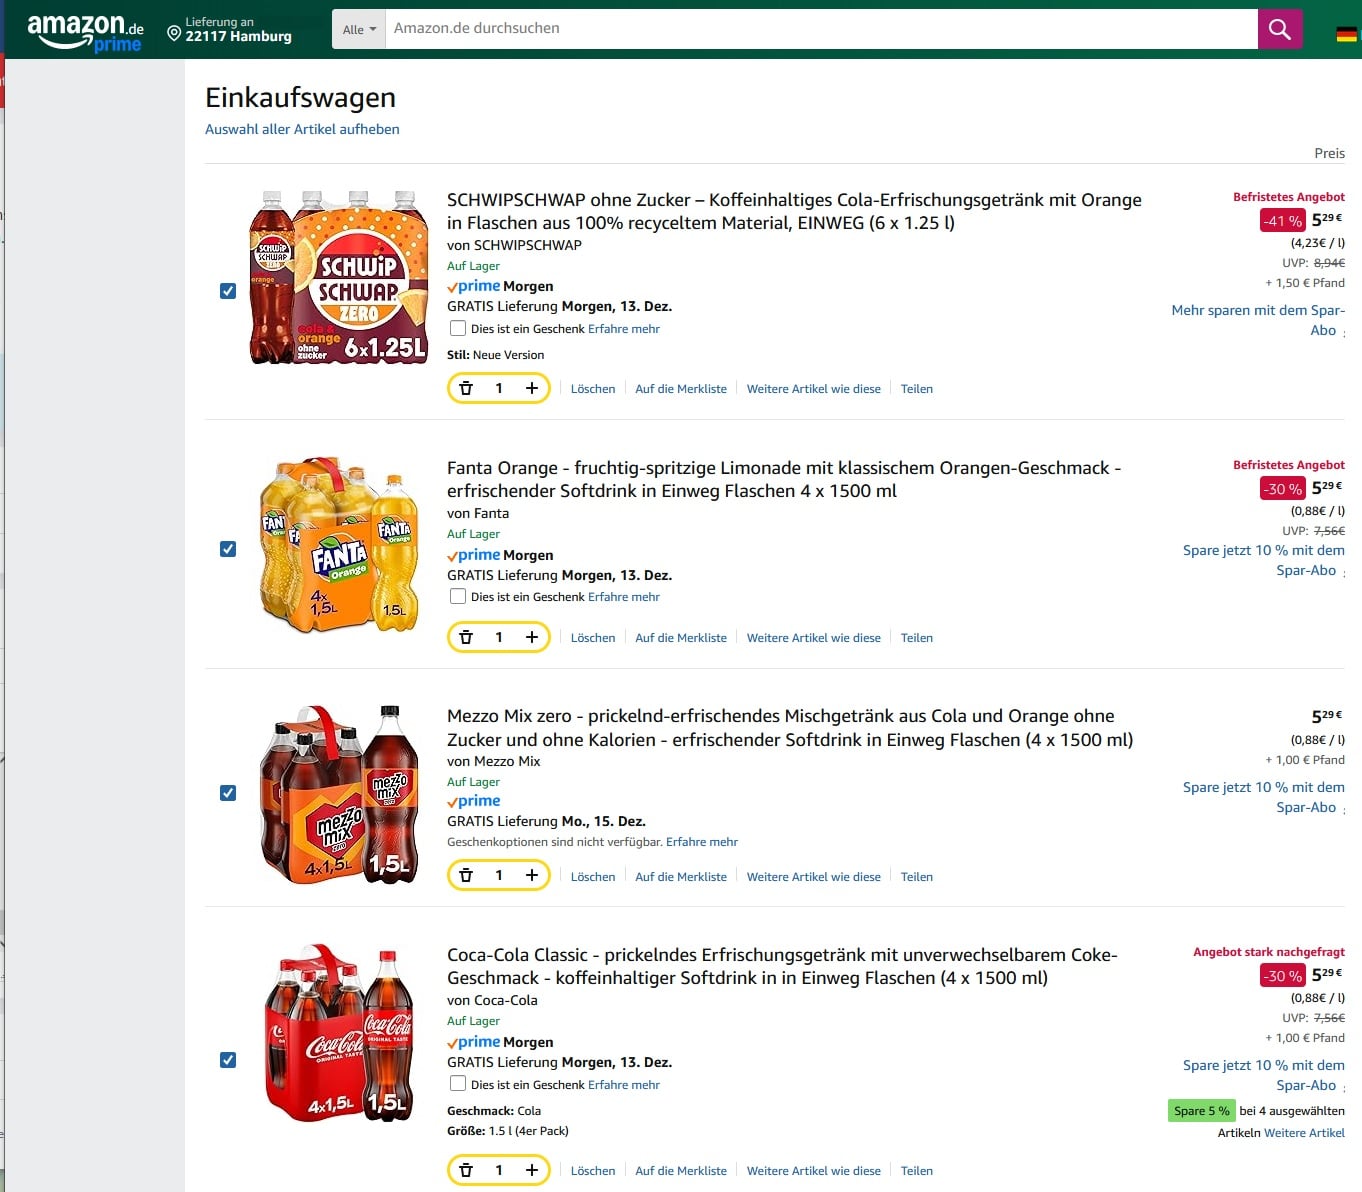Viewport: 1362px width, 1192px height.
Task: Click the magnifier search button
Action: click(x=1279, y=29)
